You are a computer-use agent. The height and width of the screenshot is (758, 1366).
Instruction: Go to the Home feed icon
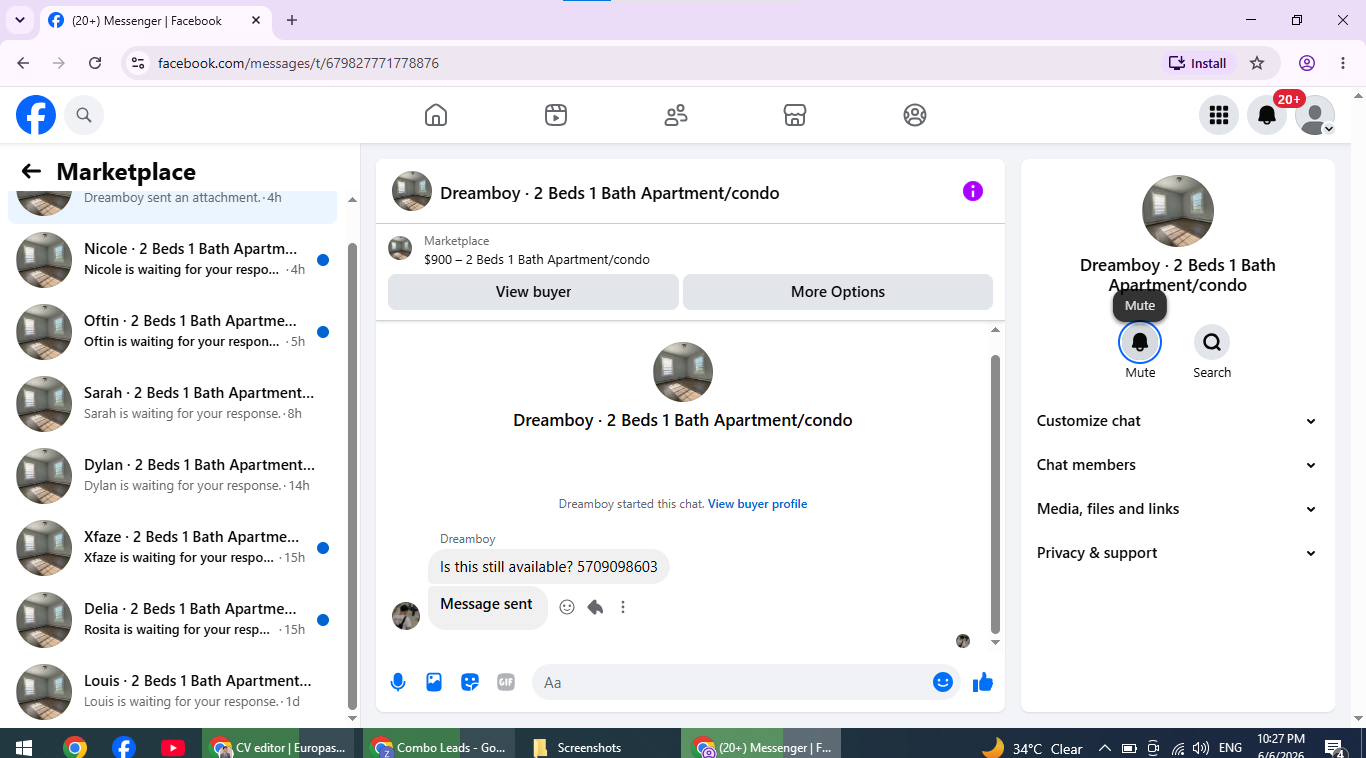[x=436, y=115]
